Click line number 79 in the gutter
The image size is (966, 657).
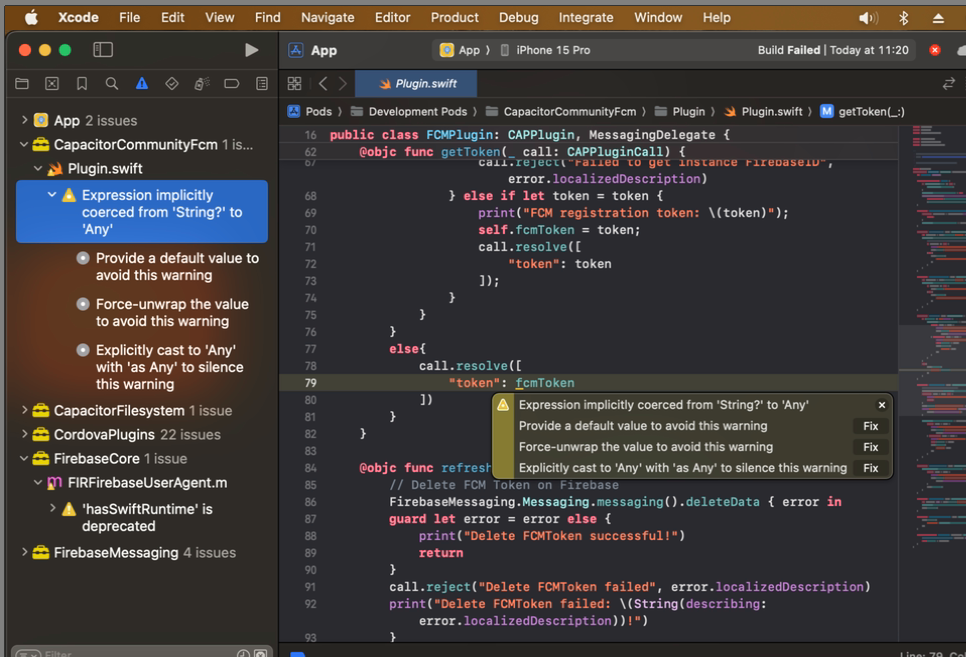(310, 383)
